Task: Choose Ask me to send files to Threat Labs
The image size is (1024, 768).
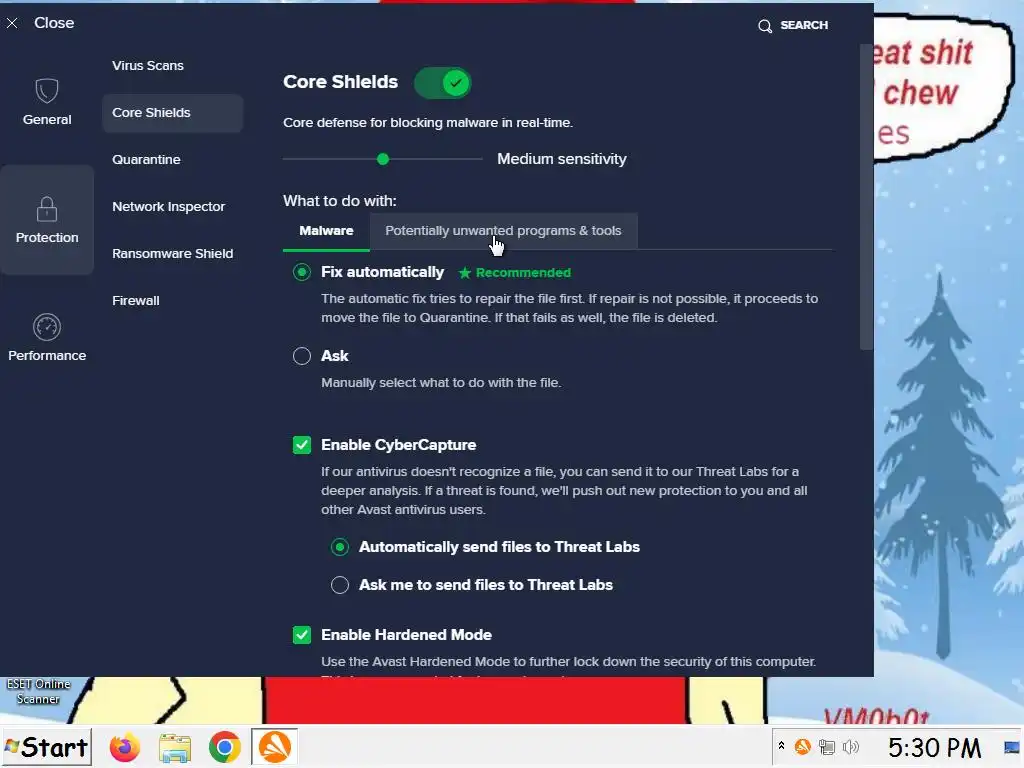Action: (x=340, y=584)
